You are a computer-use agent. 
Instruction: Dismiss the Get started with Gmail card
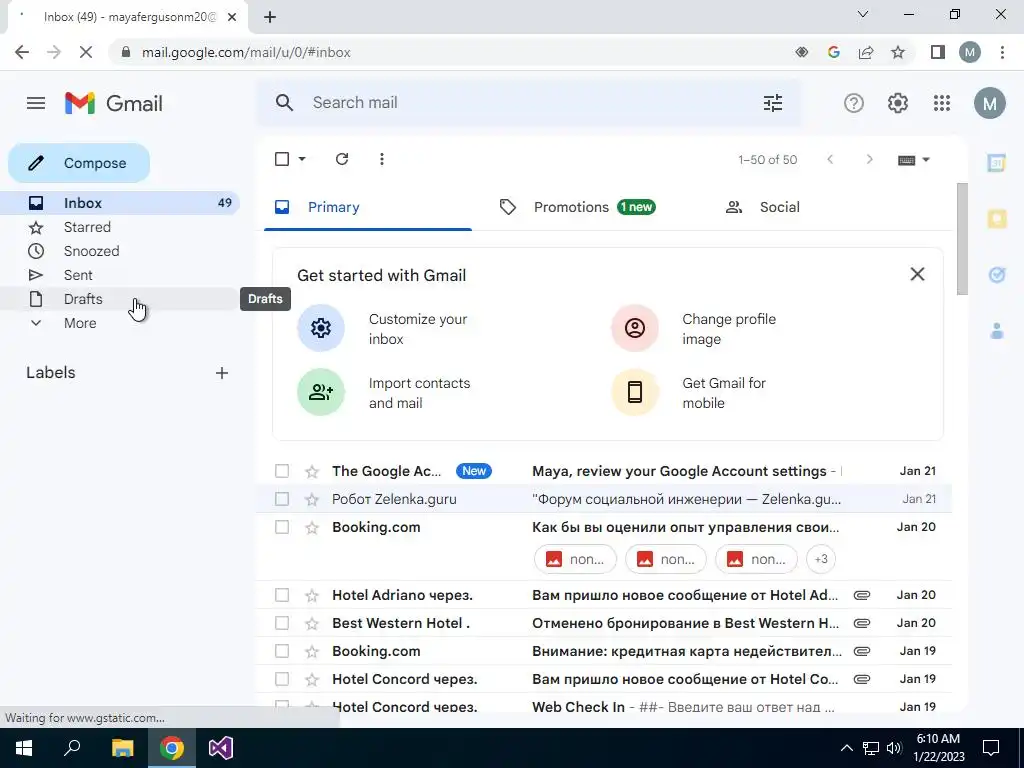[918, 274]
